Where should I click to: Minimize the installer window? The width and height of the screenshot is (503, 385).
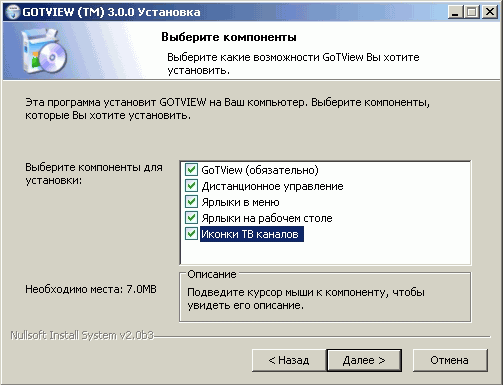[455, 12]
